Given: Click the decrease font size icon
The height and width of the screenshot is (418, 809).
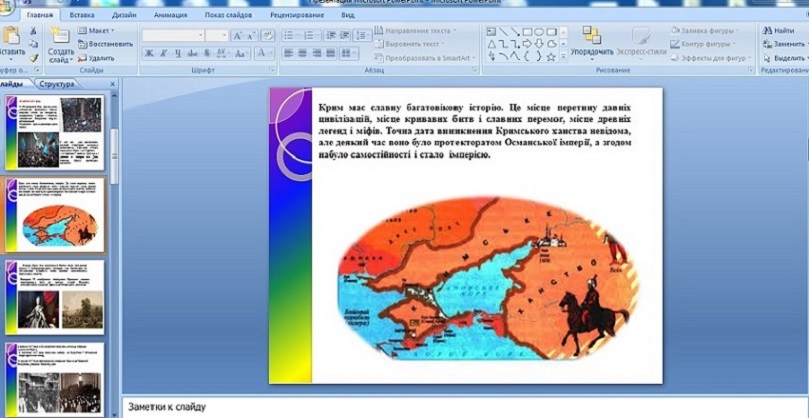Looking at the screenshot, I should (x=251, y=36).
